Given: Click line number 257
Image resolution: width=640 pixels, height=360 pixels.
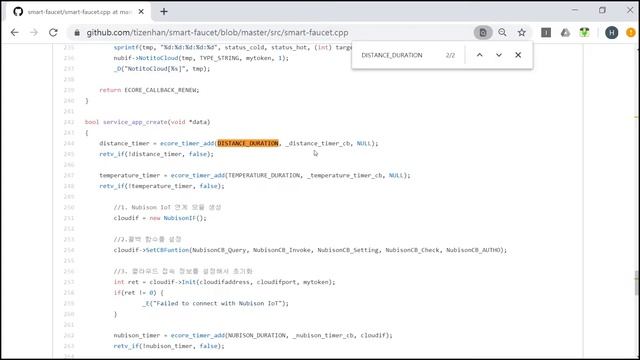Looking at the screenshot, I should 69,282.
